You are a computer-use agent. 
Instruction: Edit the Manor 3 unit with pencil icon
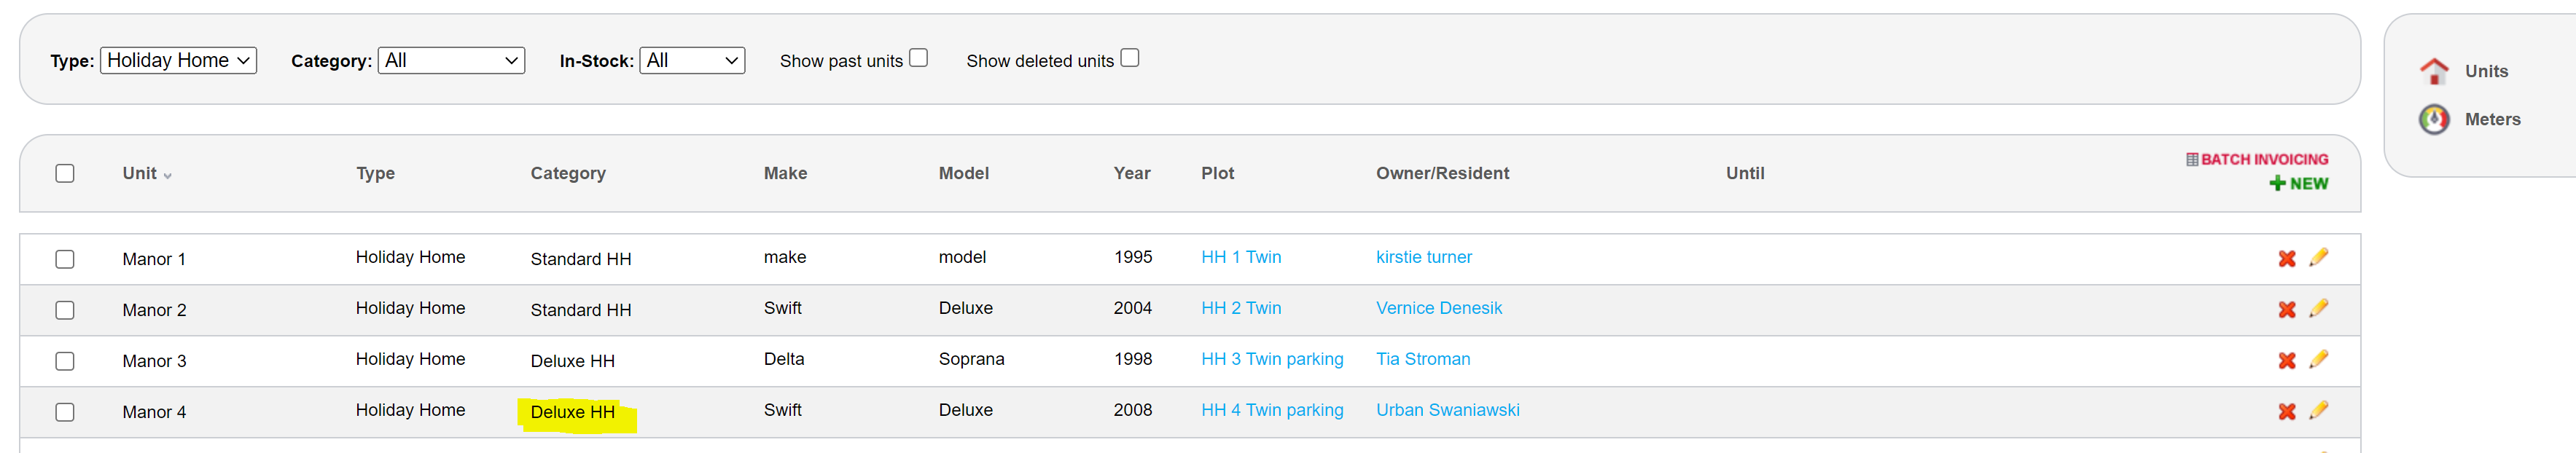(x=2318, y=360)
